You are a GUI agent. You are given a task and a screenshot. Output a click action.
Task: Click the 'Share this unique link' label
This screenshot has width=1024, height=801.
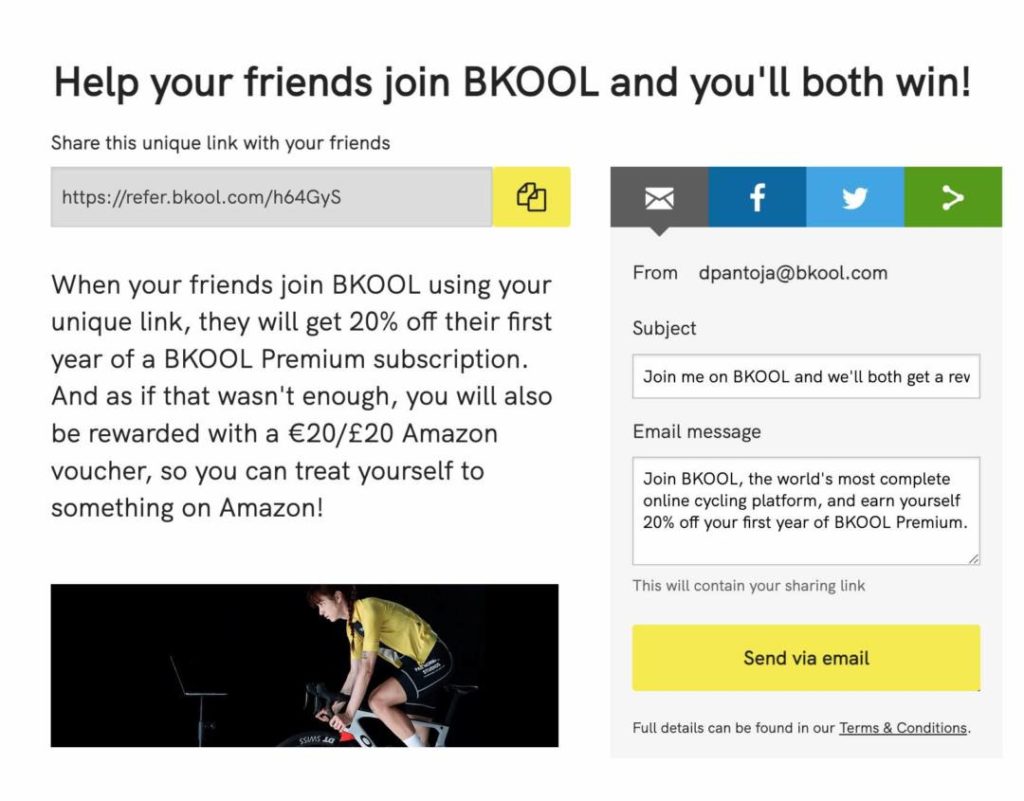pos(221,143)
